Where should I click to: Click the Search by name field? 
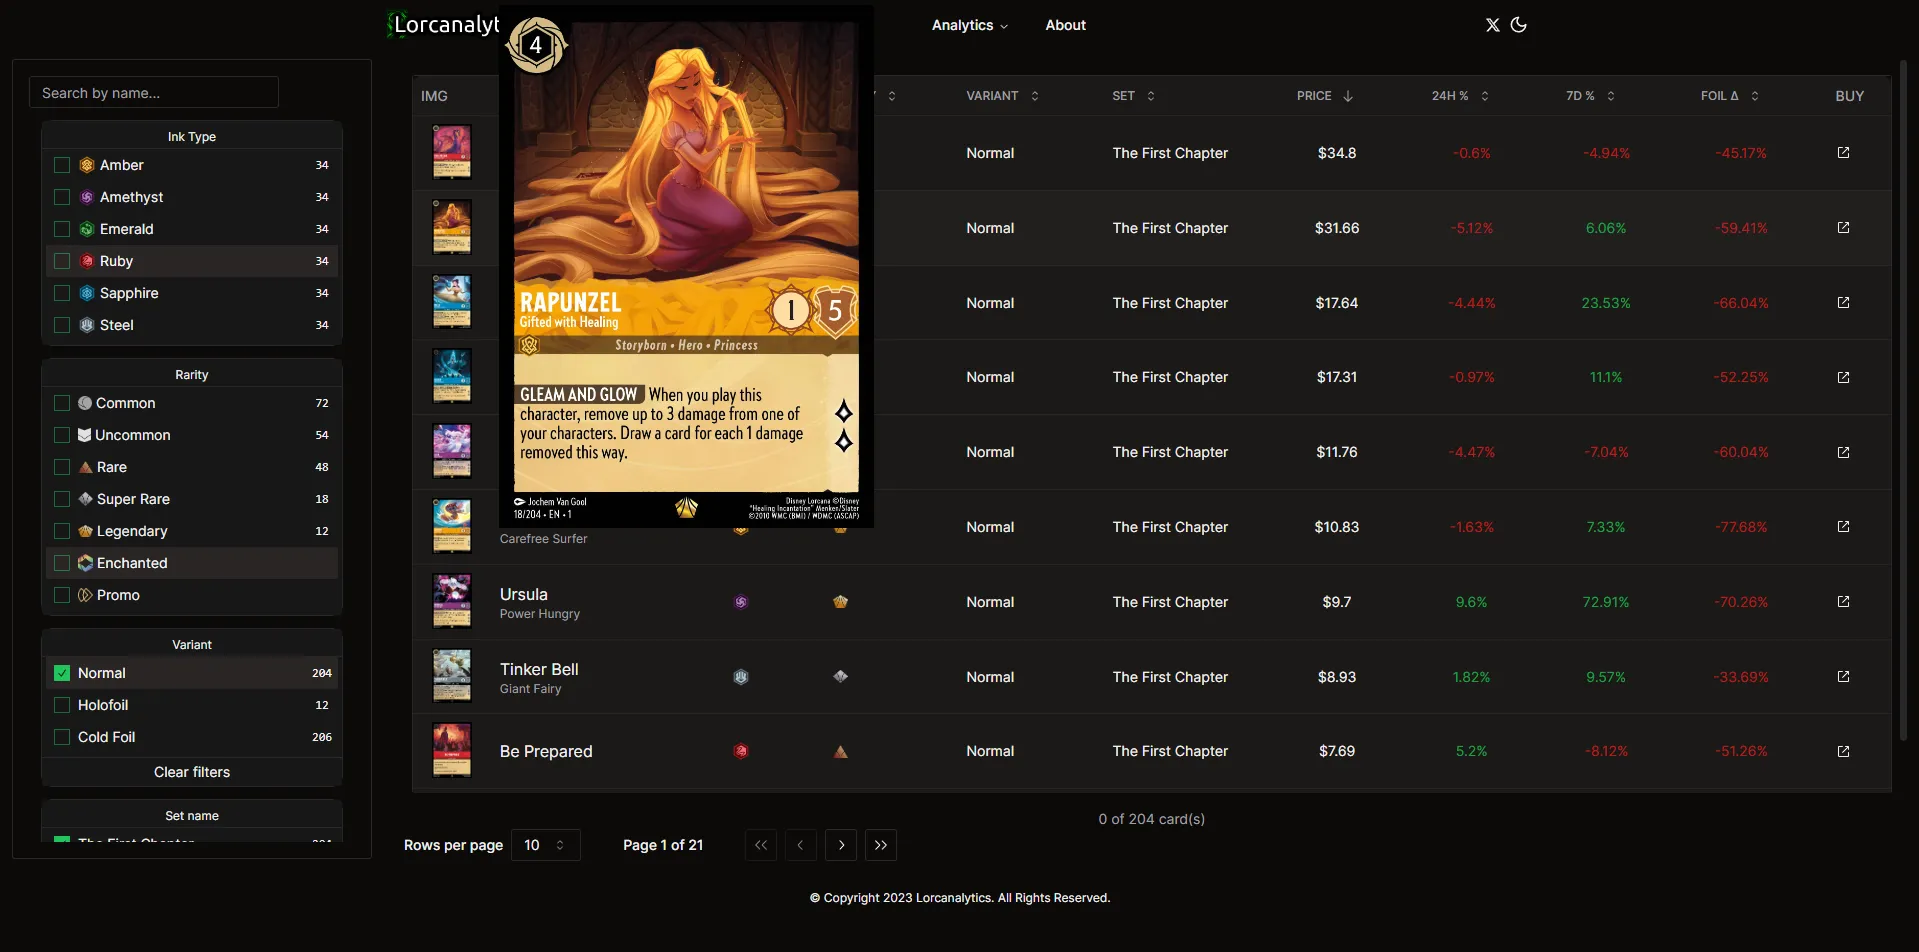click(x=154, y=93)
